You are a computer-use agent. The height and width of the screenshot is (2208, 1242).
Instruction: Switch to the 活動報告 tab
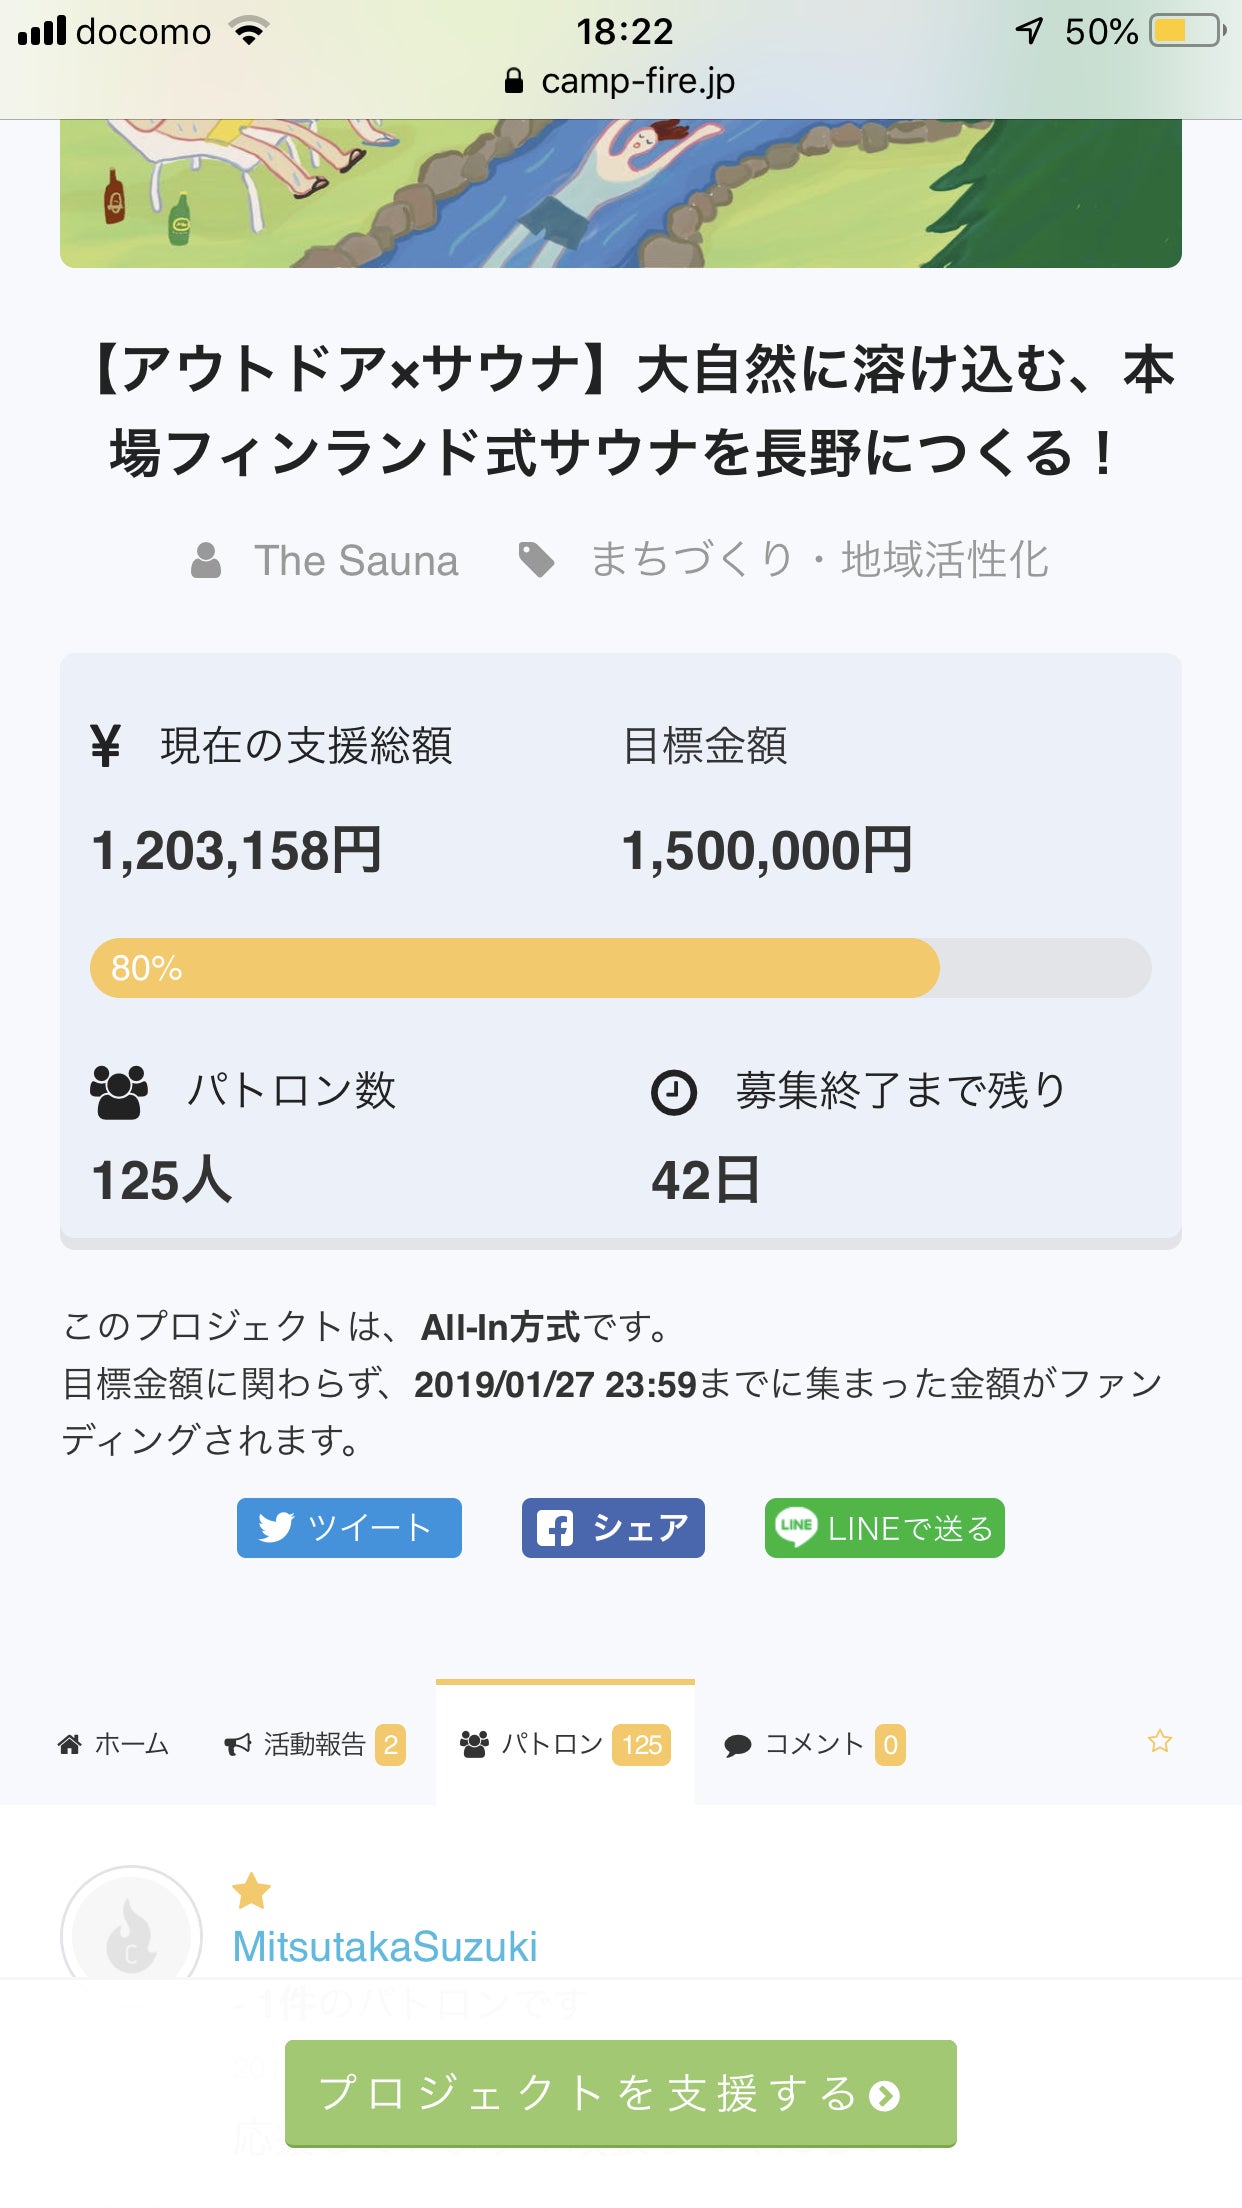pyautogui.click(x=314, y=1744)
